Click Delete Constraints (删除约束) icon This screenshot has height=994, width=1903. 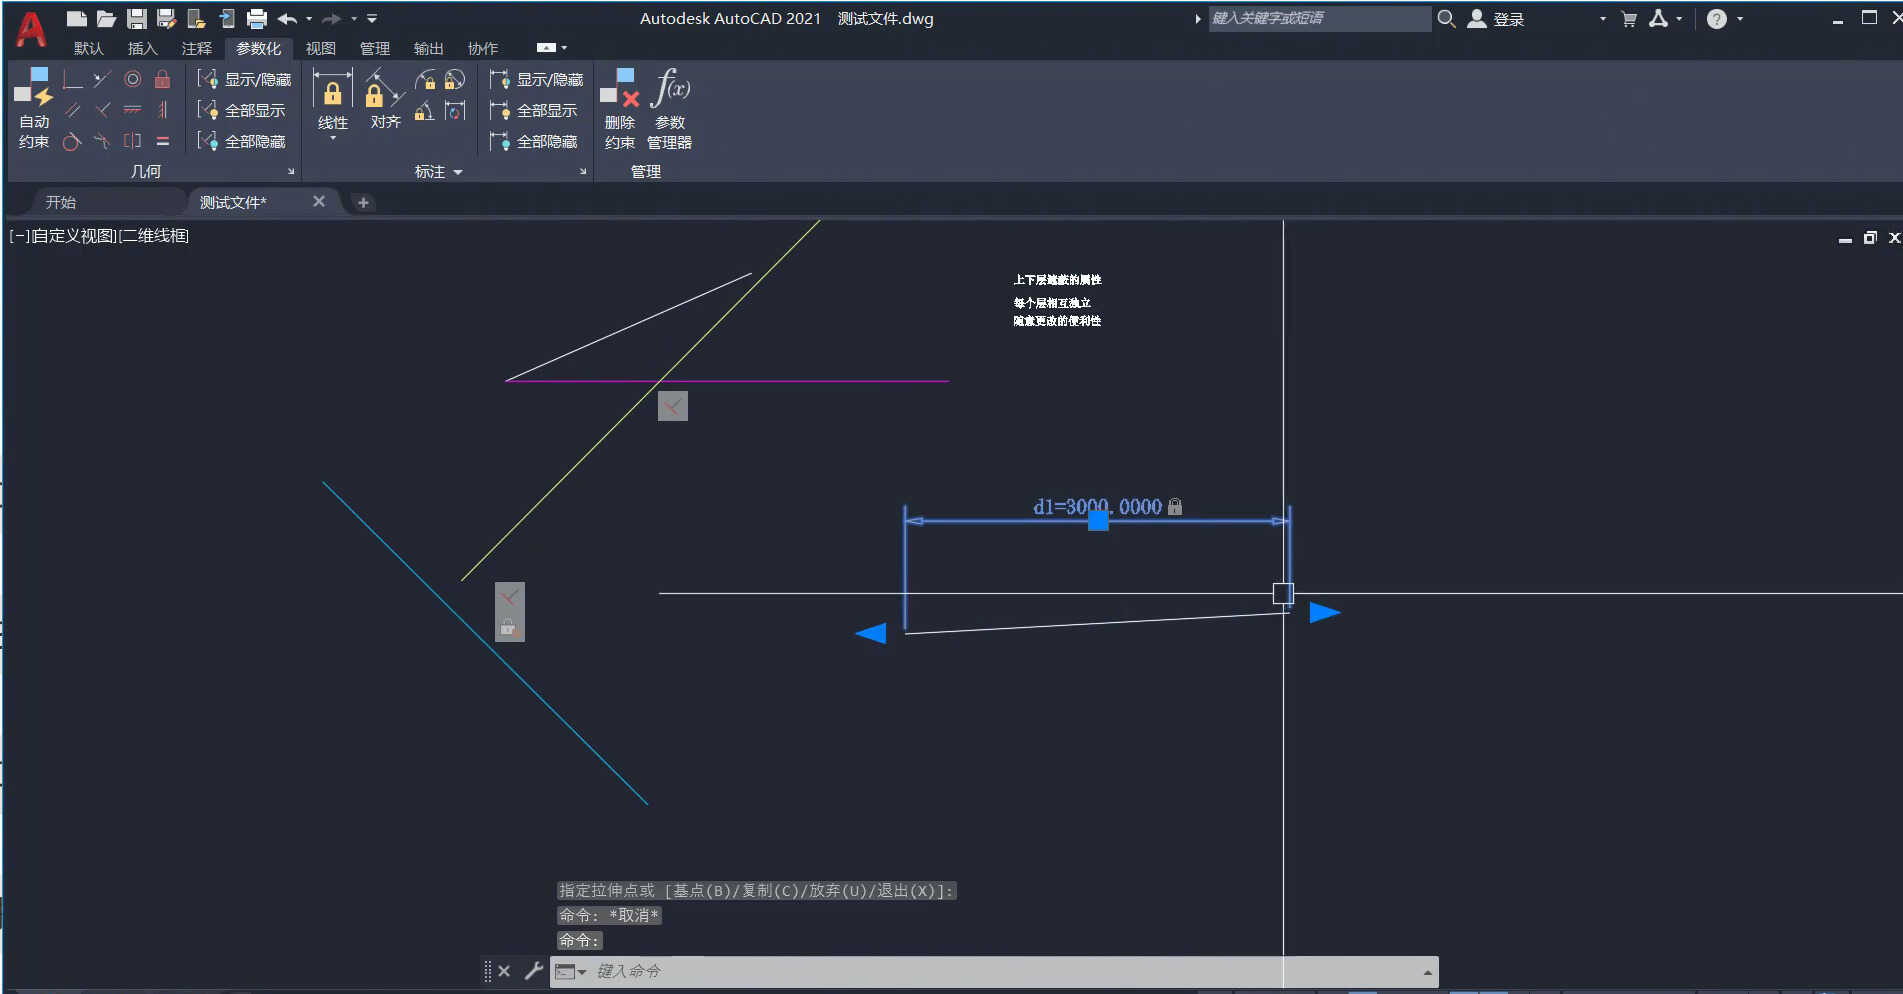coord(619,88)
